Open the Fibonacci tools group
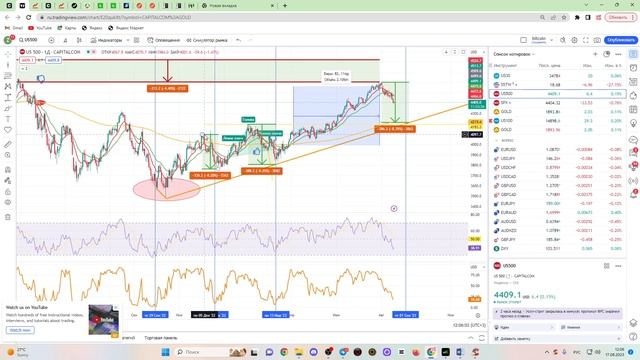The height and width of the screenshot is (360, 640). point(8,76)
